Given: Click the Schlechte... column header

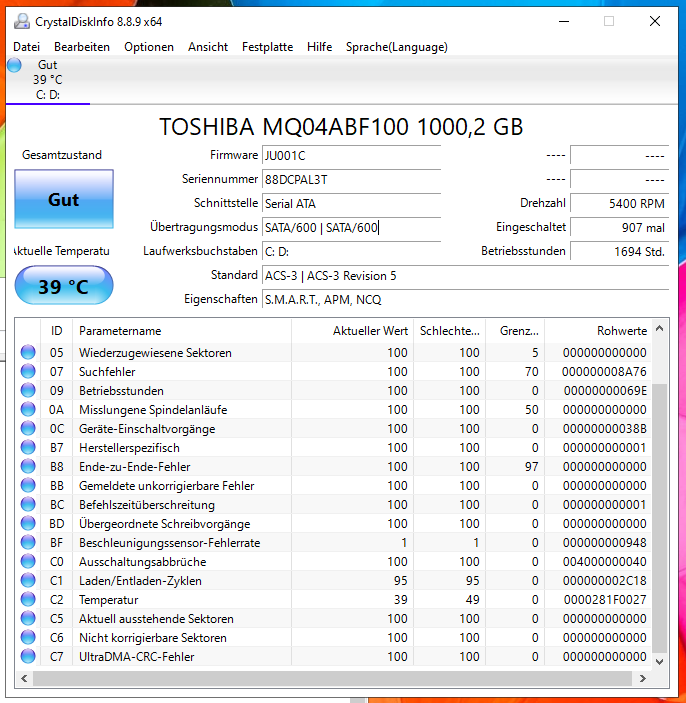Looking at the screenshot, I should [x=450, y=331].
